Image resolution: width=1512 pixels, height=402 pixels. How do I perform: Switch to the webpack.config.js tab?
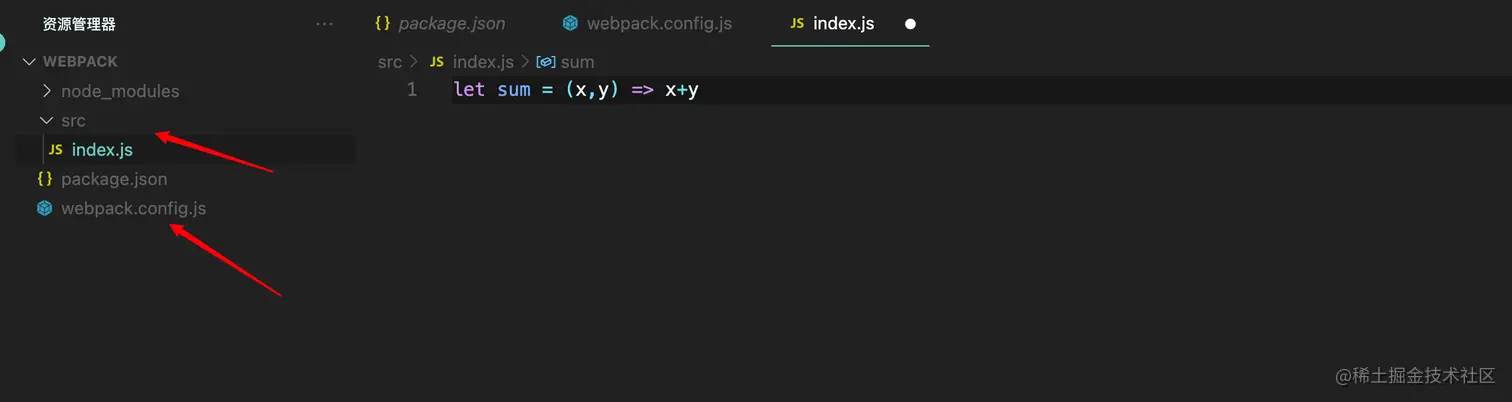point(646,23)
